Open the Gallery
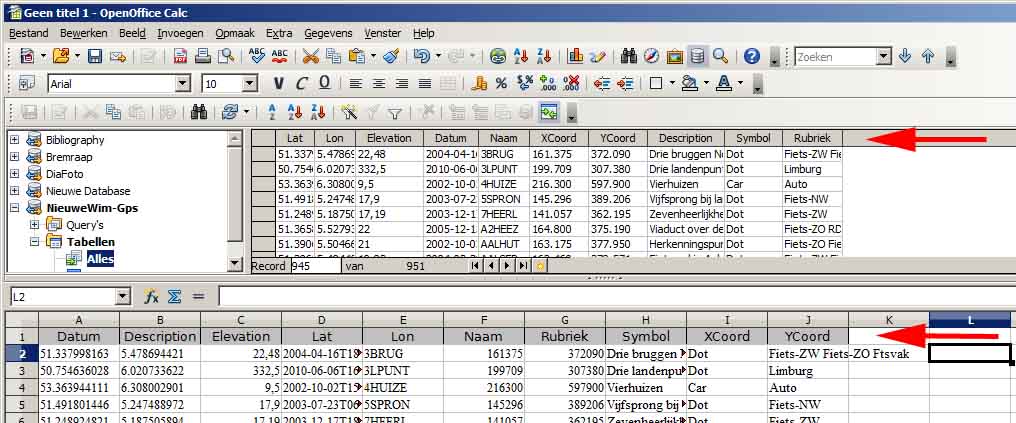This screenshot has height=423, width=1016. [x=675, y=56]
